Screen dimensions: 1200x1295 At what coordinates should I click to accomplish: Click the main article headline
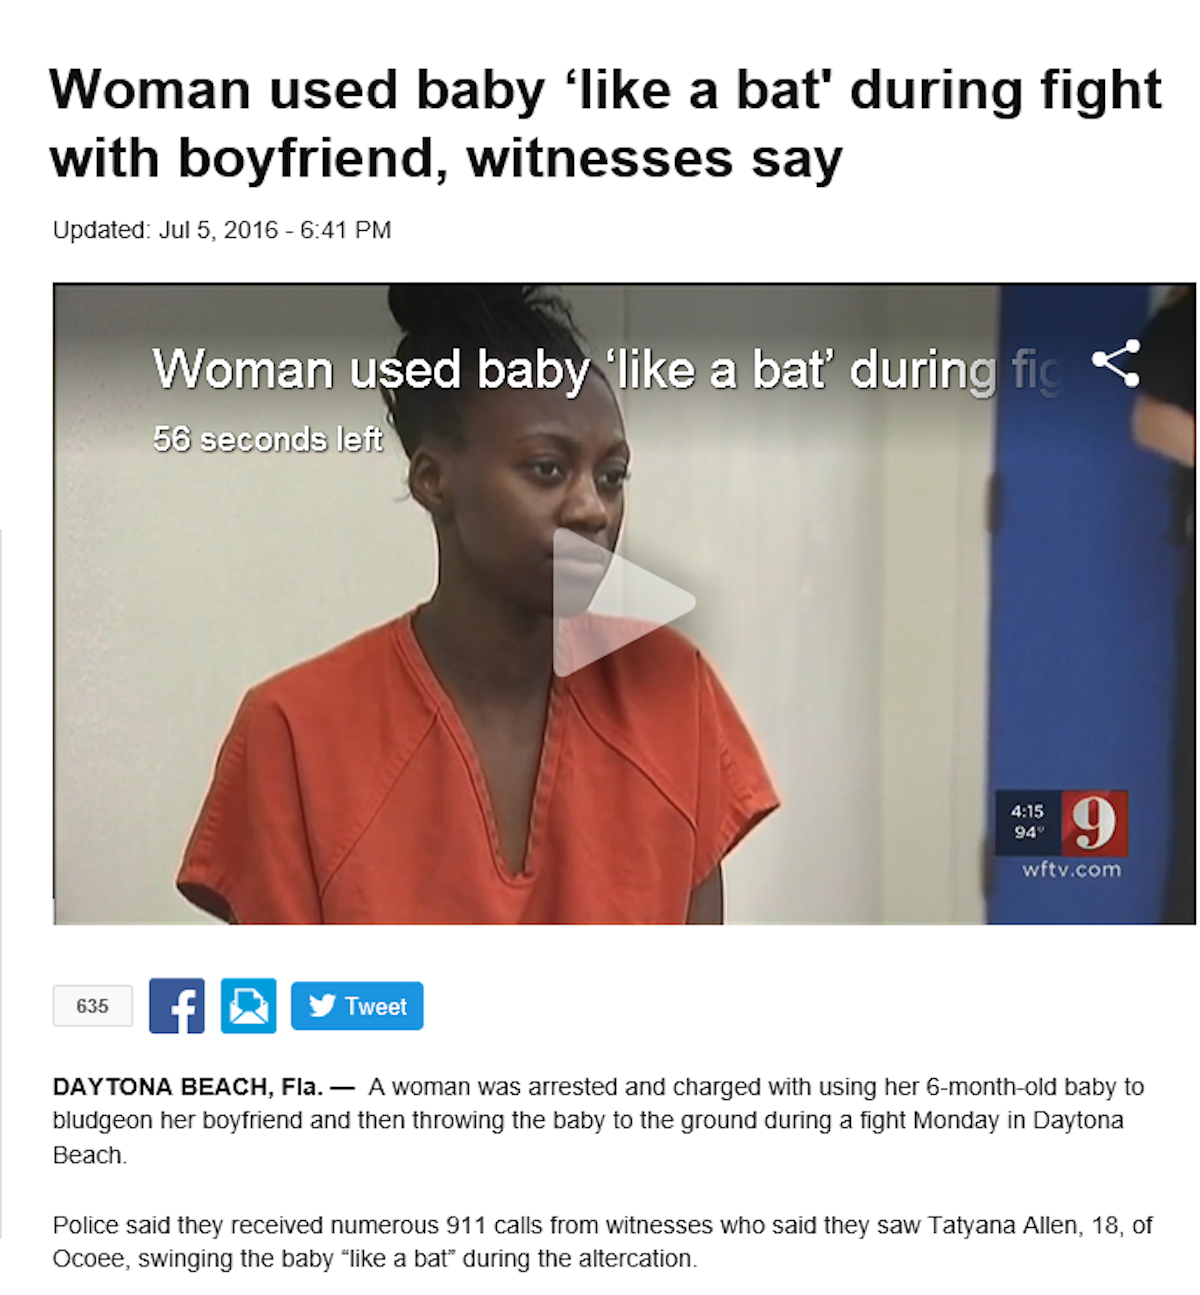605,124
